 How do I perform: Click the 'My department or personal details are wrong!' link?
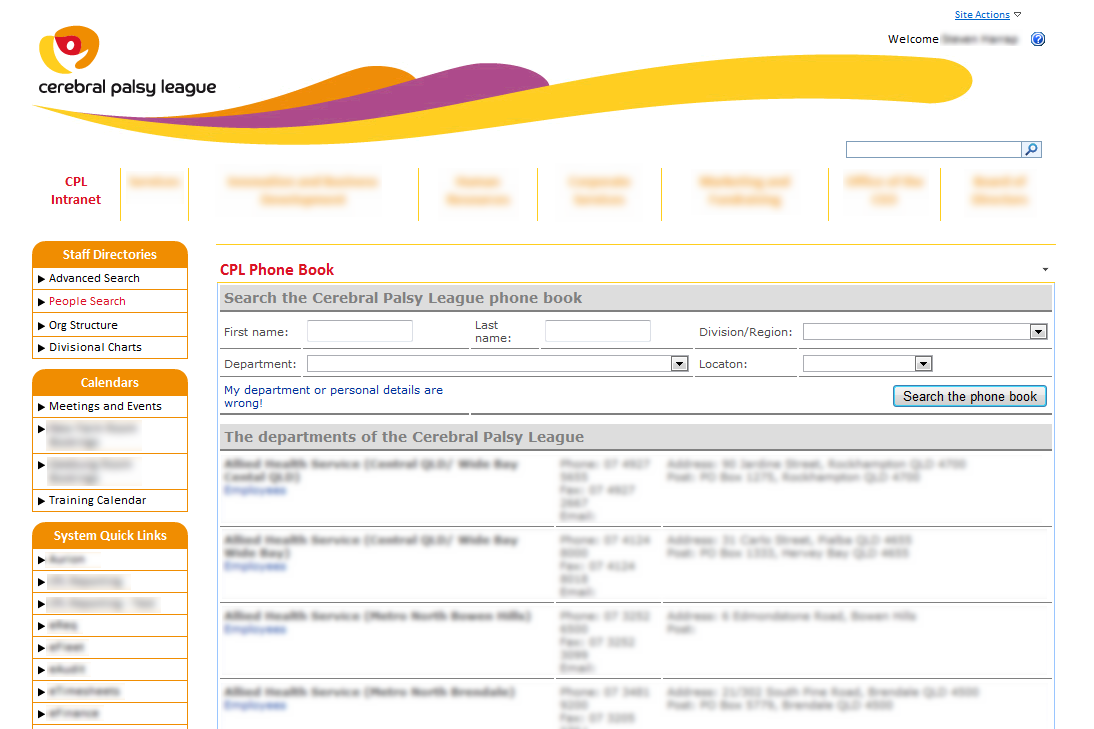(x=334, y=396)
